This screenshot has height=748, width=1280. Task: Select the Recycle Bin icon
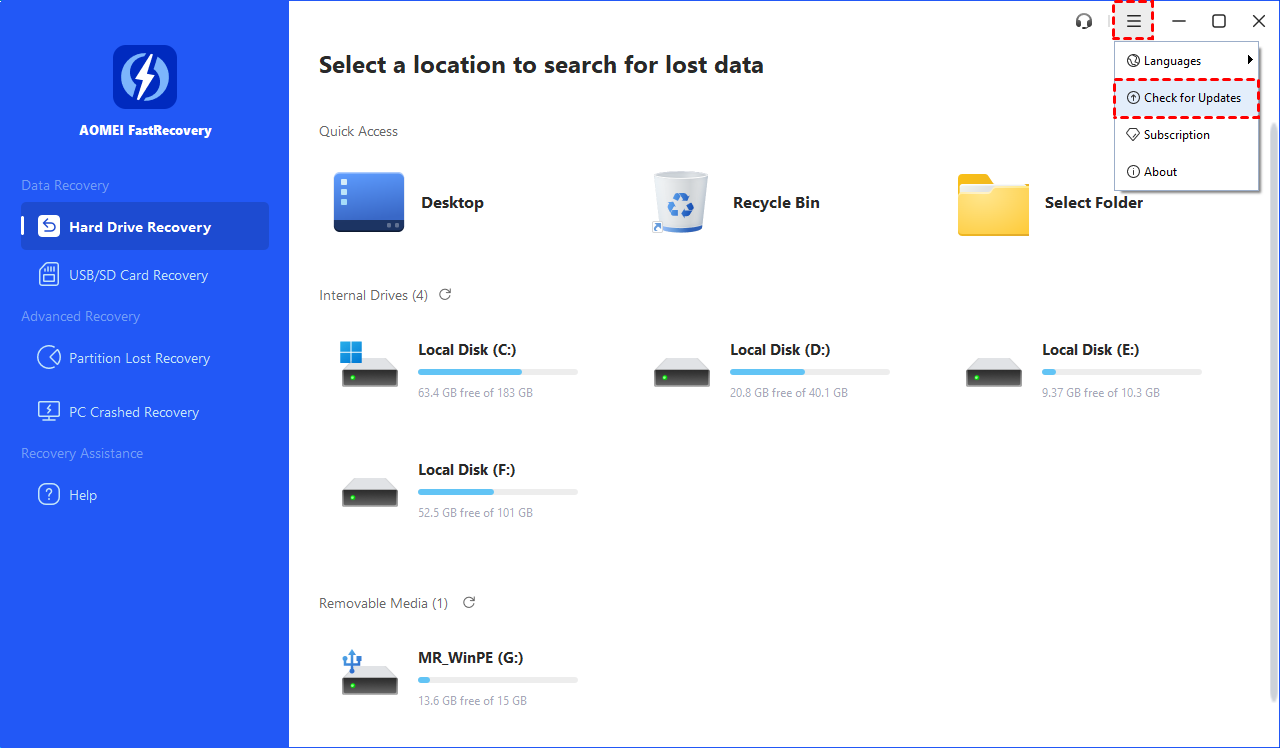680,203
